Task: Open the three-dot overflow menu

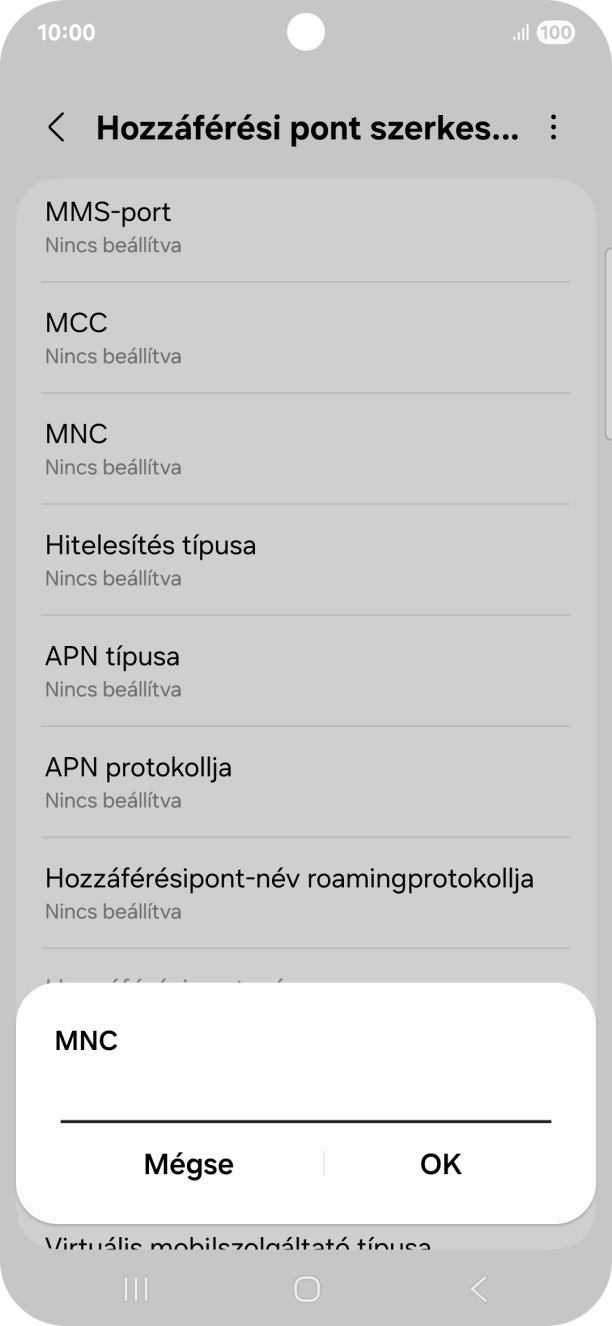Action: [556, 128]
